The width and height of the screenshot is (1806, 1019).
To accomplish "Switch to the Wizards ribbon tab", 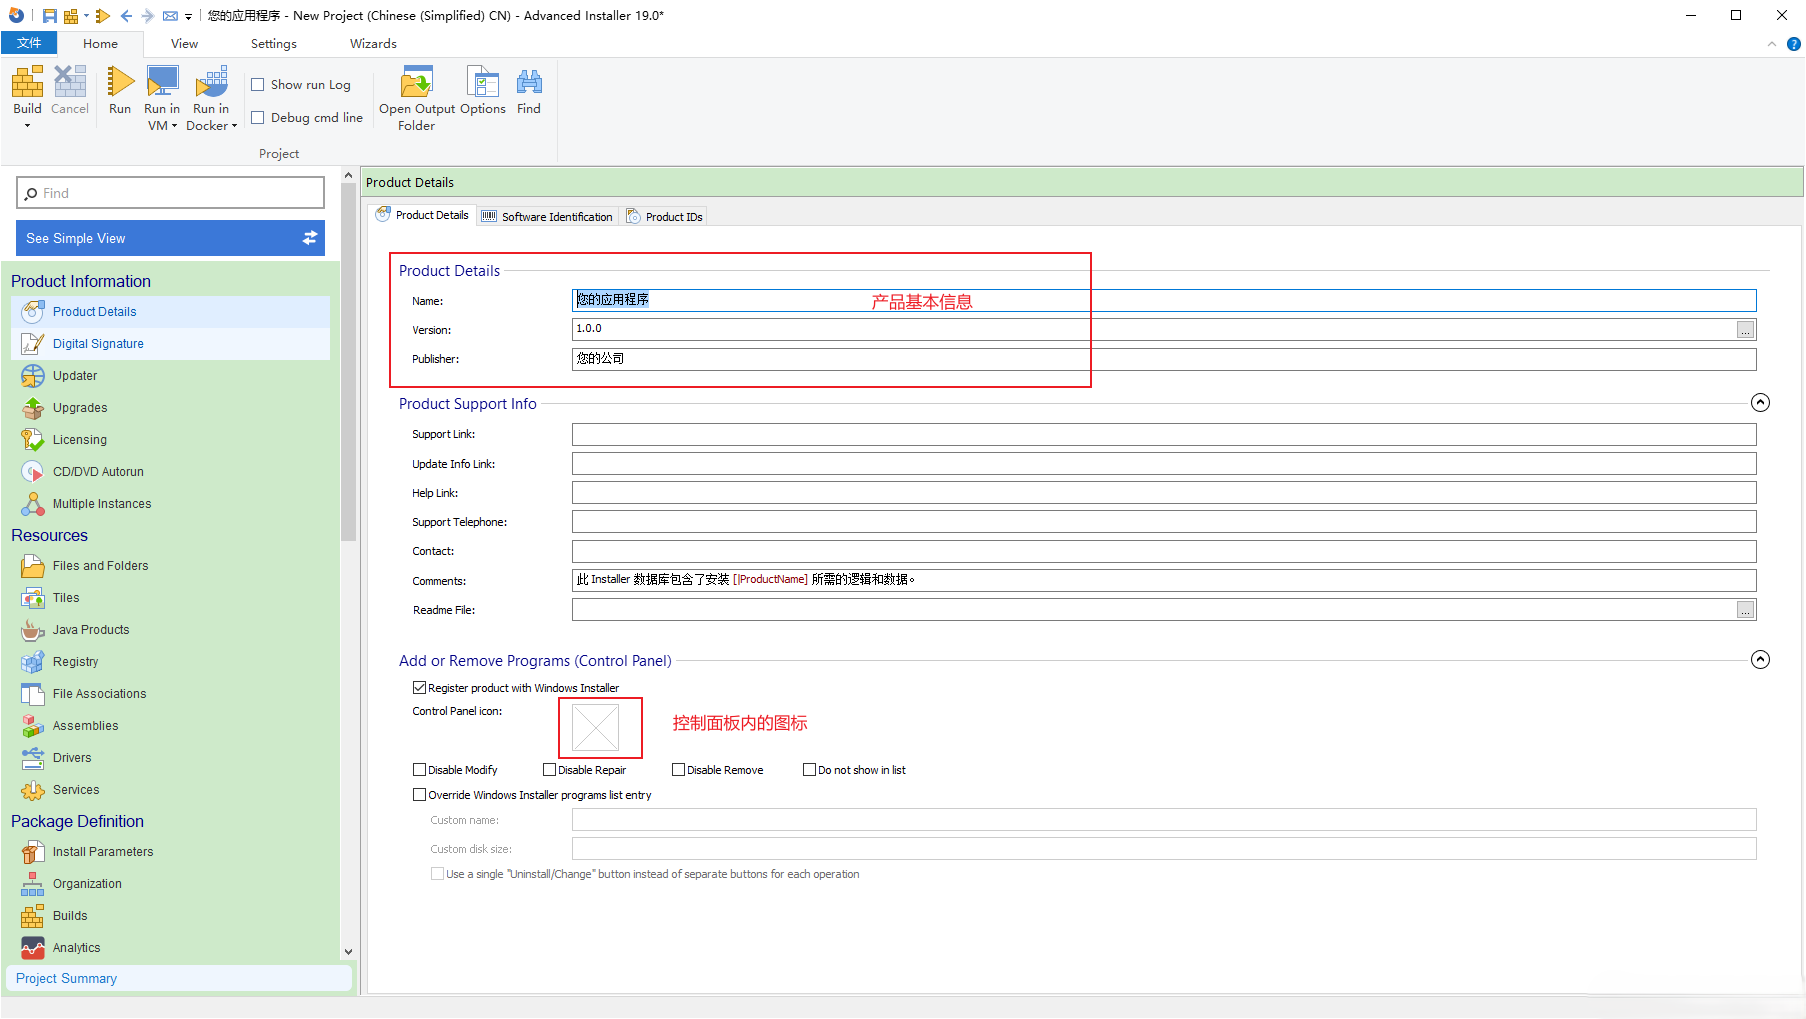I will click(x=373, y=44).
